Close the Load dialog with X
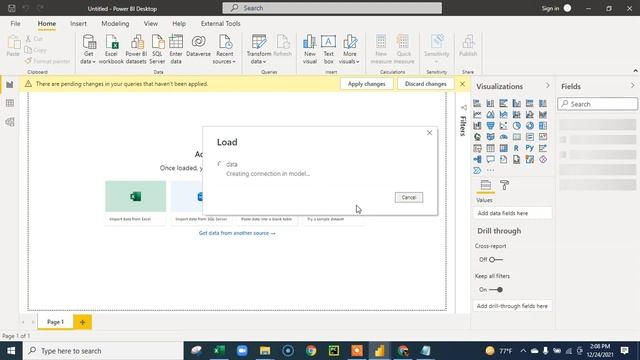Viewport: 640px width, 360px height. 429,133
